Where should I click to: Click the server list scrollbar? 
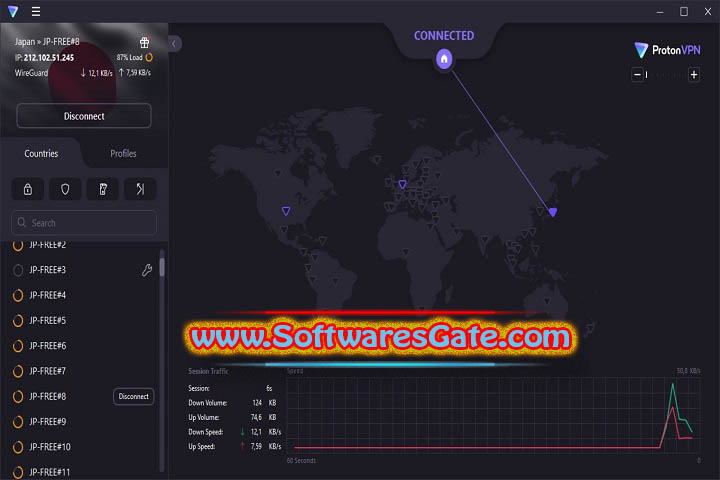click(x=162, y=267)
